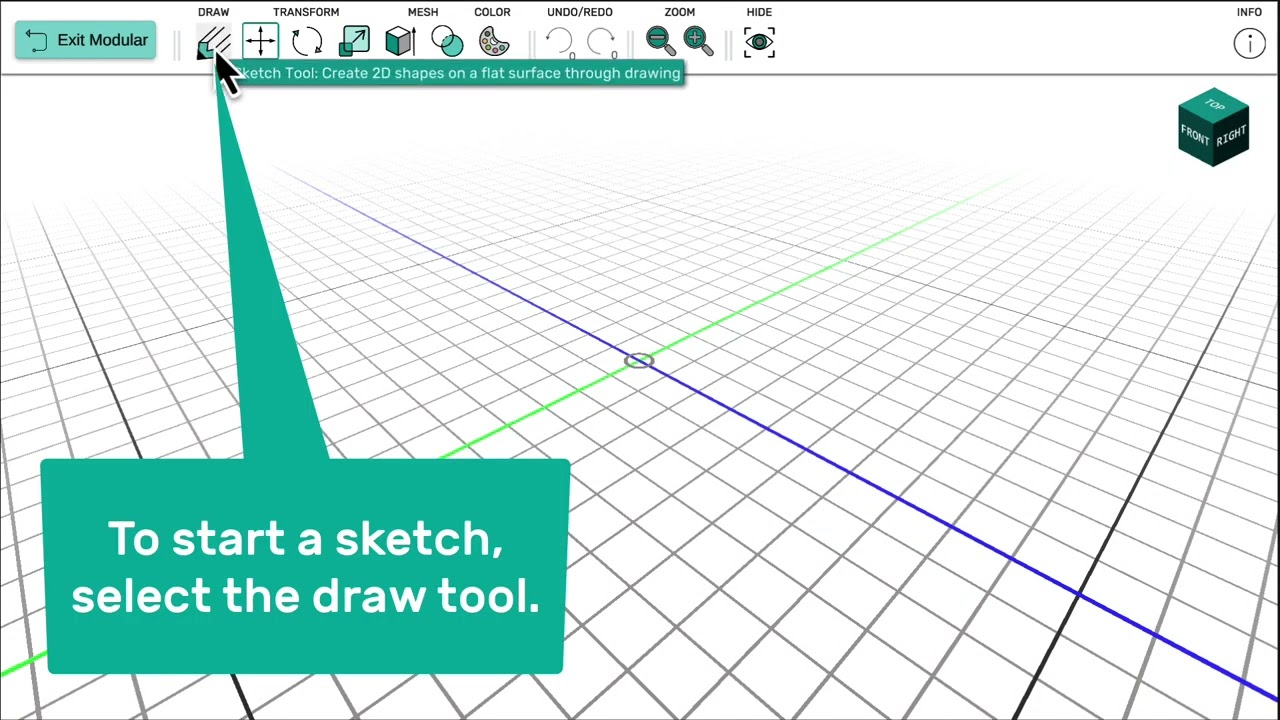Select the Move transform tool
1280x720 pixels.
tap(260, 41)
